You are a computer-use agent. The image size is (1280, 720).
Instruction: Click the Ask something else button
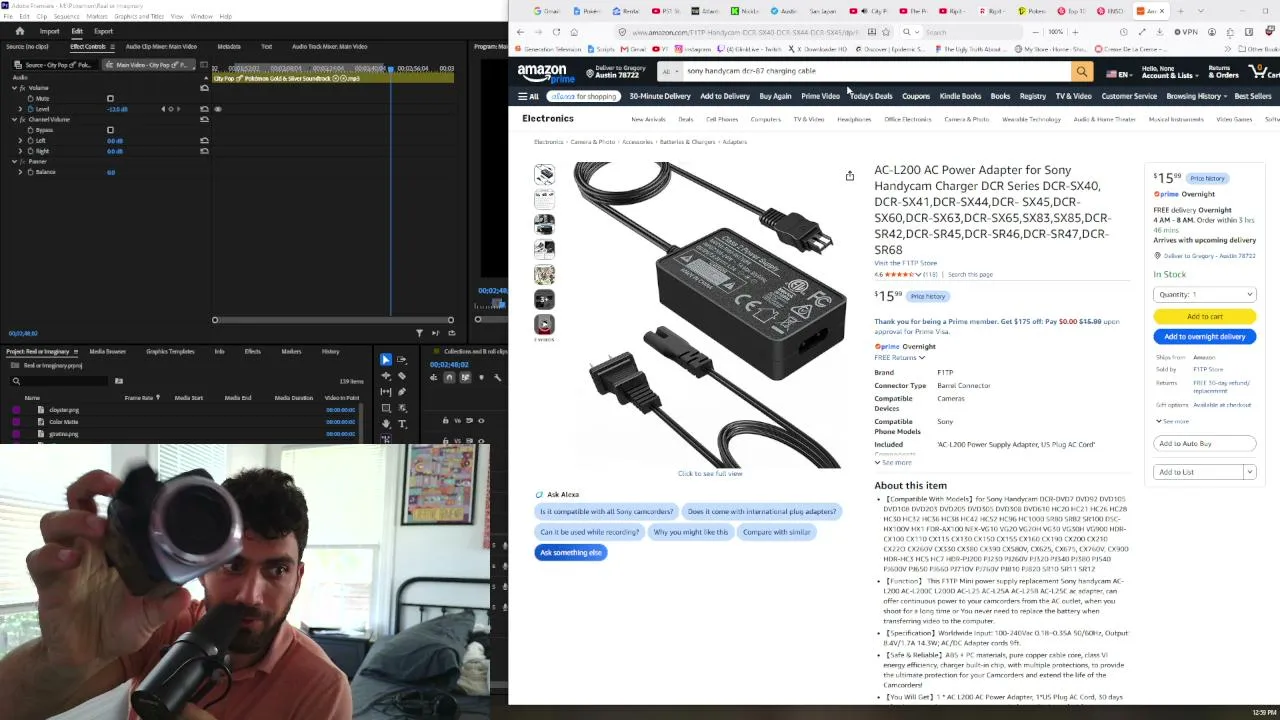pyautogui.click(x=571, y=553)
